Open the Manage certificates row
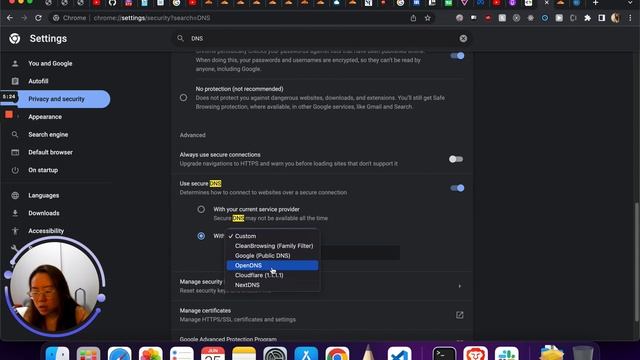This screenshot has height=360, width=640. click(x=322, y=315)
